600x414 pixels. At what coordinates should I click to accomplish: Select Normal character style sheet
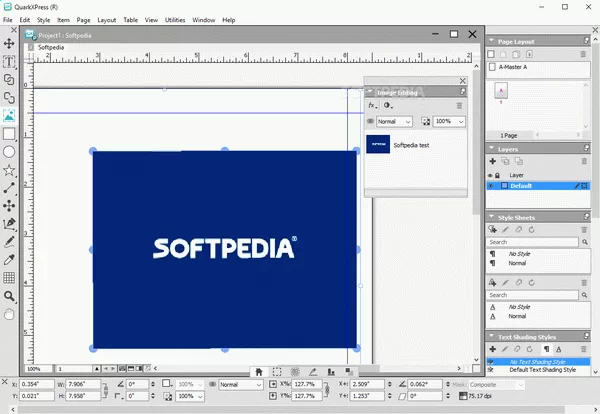pos(538,316)
